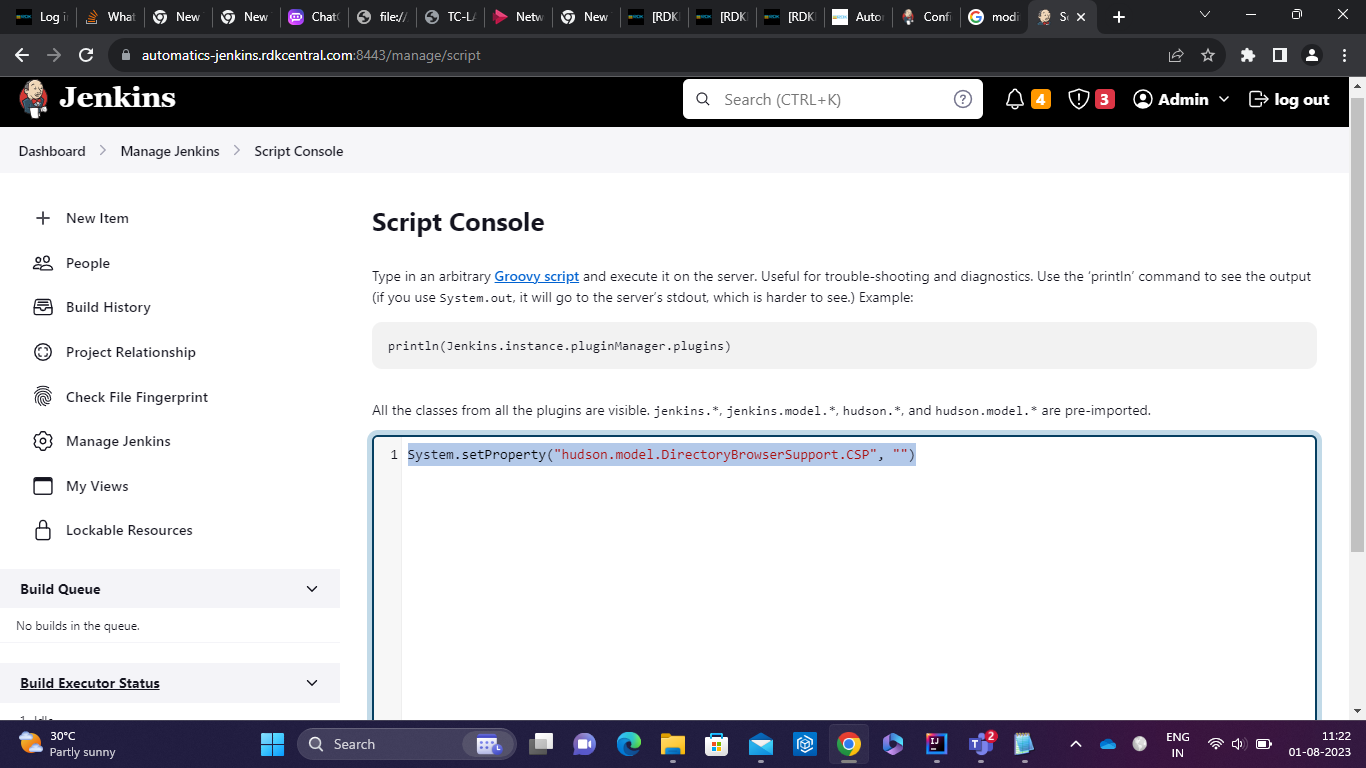Click the Check File Fingerprint icon
1366x768 pixels.
(43, 397)
